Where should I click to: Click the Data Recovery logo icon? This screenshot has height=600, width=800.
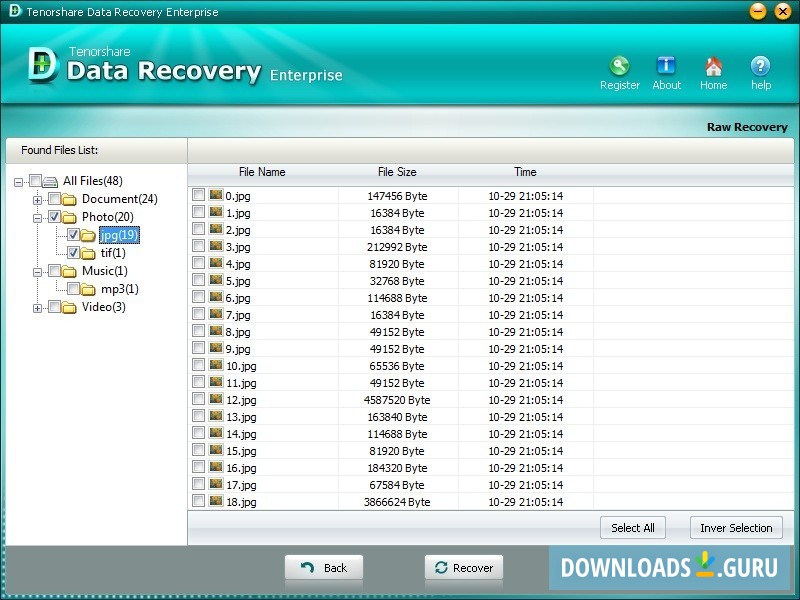44,64
